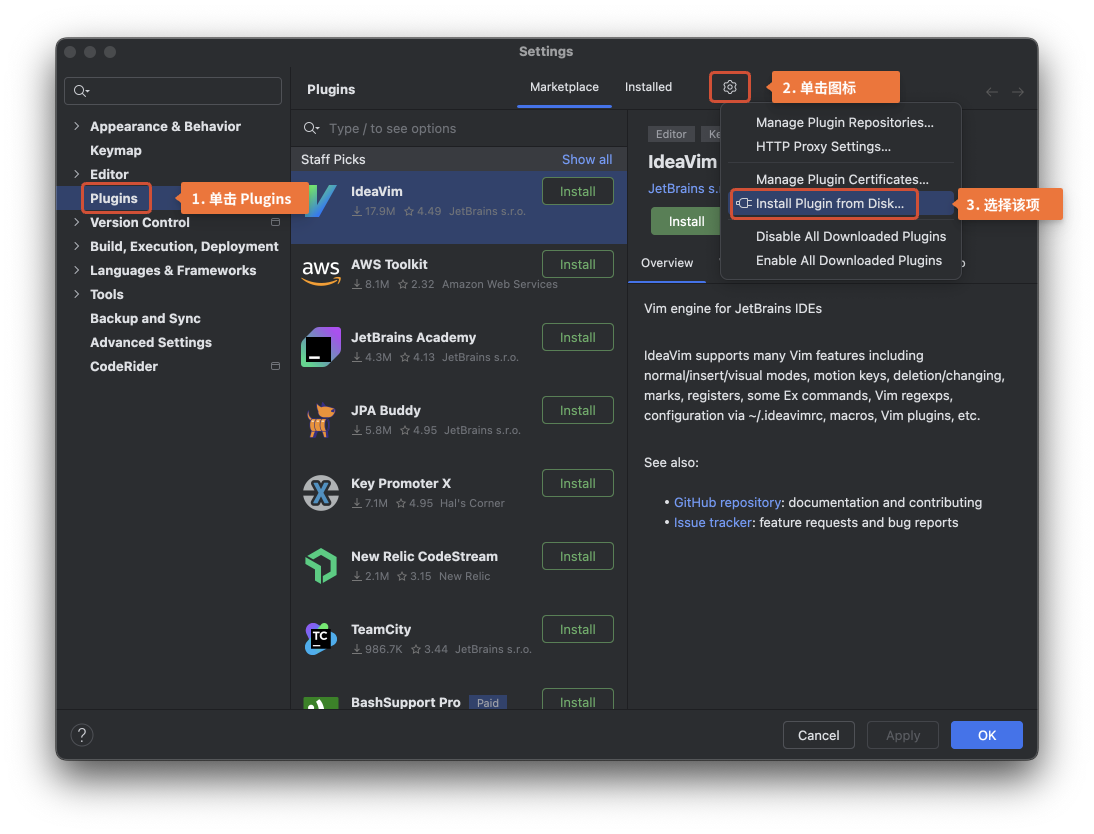Viewport: 1094px width, 834px height.
Task: Click the Editor tag on IdeaVim details
Action: point(670,134)
